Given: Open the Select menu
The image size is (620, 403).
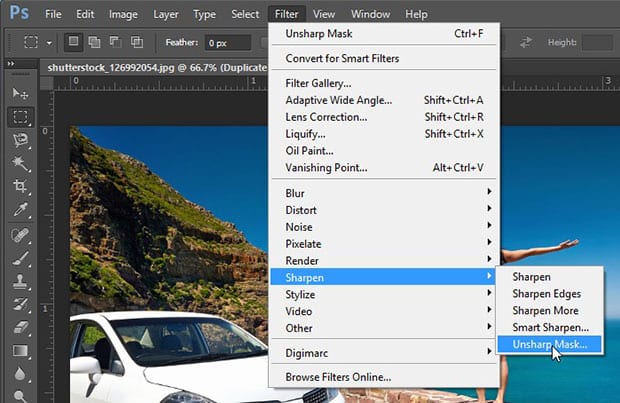Looking at the screenshot, I should pyautogui.click(x=245, y=14).
